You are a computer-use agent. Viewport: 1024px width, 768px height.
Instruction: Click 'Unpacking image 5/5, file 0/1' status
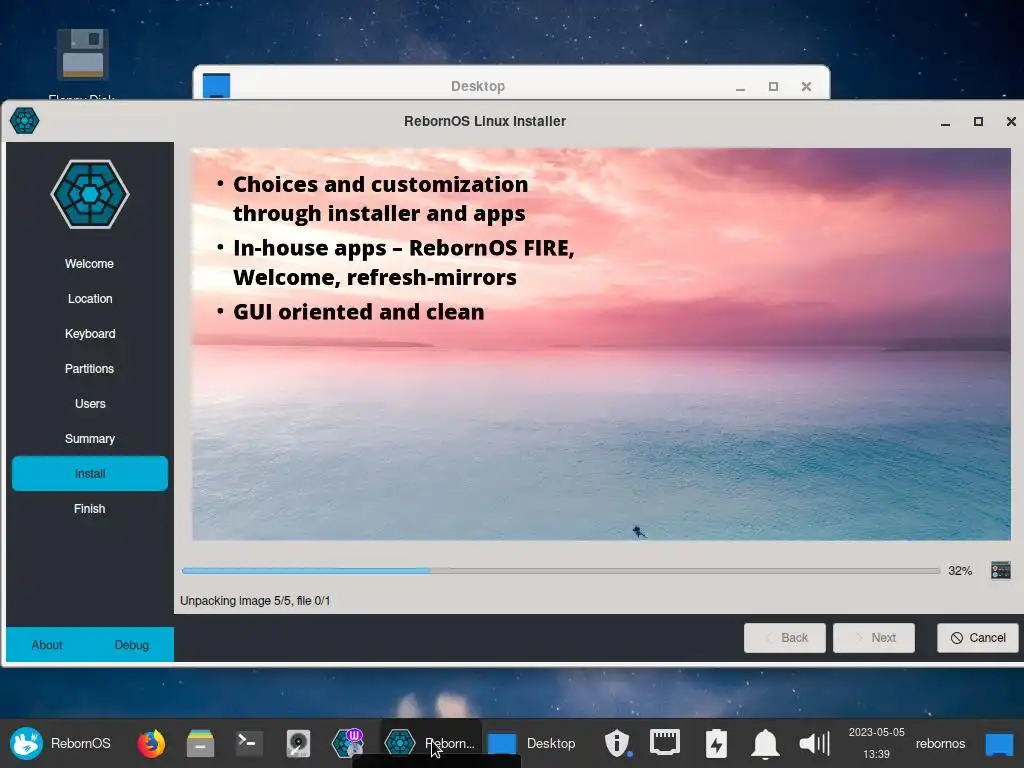pyautogui.click(x=255, y=600)
